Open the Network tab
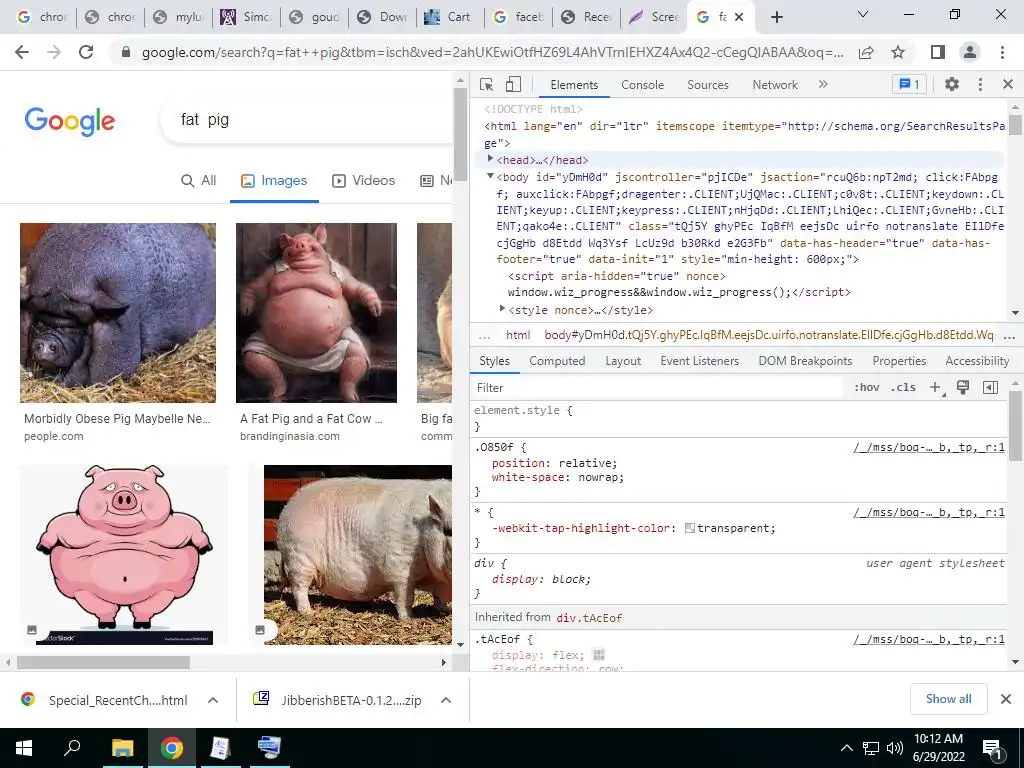1024x768 pixels. pyautogui.click(x=775, y=85)
